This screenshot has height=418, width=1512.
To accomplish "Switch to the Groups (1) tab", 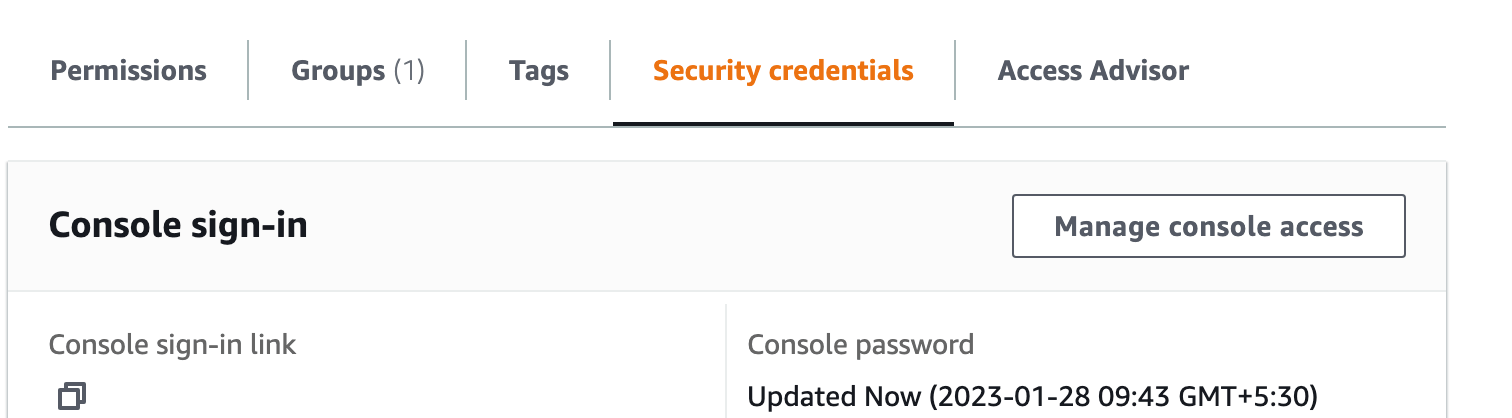I will coord(358,71).
